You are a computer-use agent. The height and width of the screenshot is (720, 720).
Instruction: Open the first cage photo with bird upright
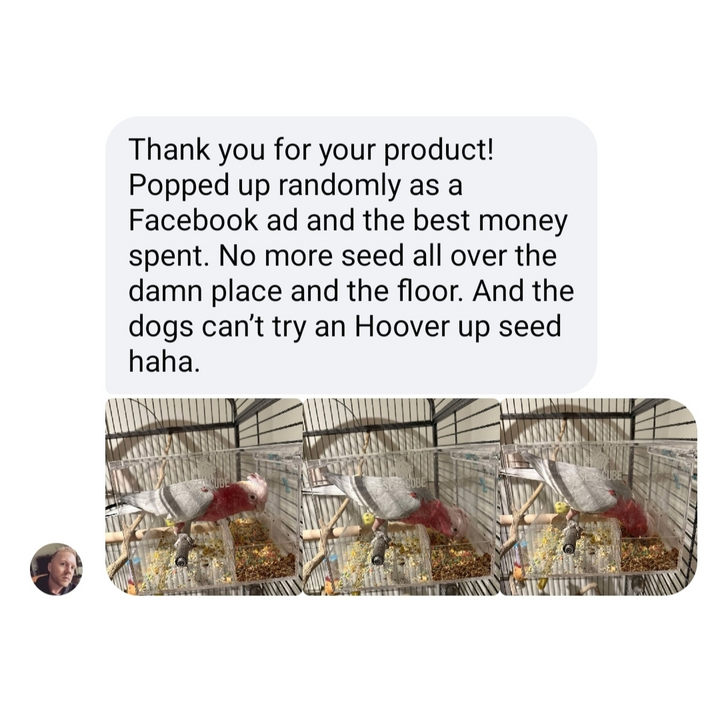tap(204, 497)
